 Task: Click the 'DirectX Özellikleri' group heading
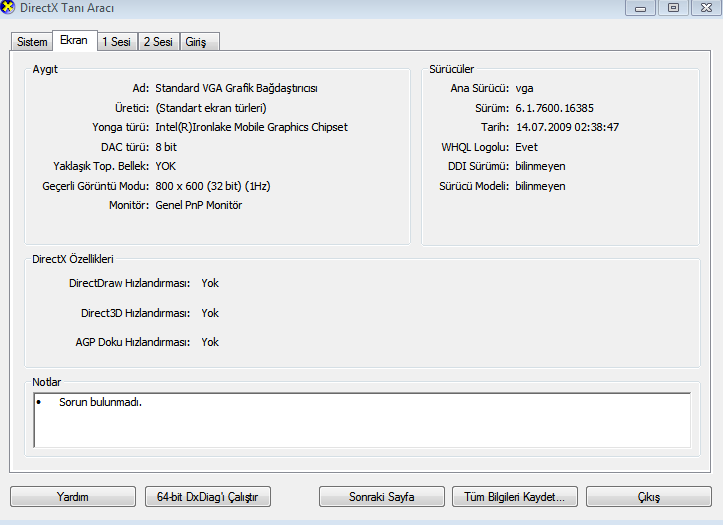click(x=73, y=259)
